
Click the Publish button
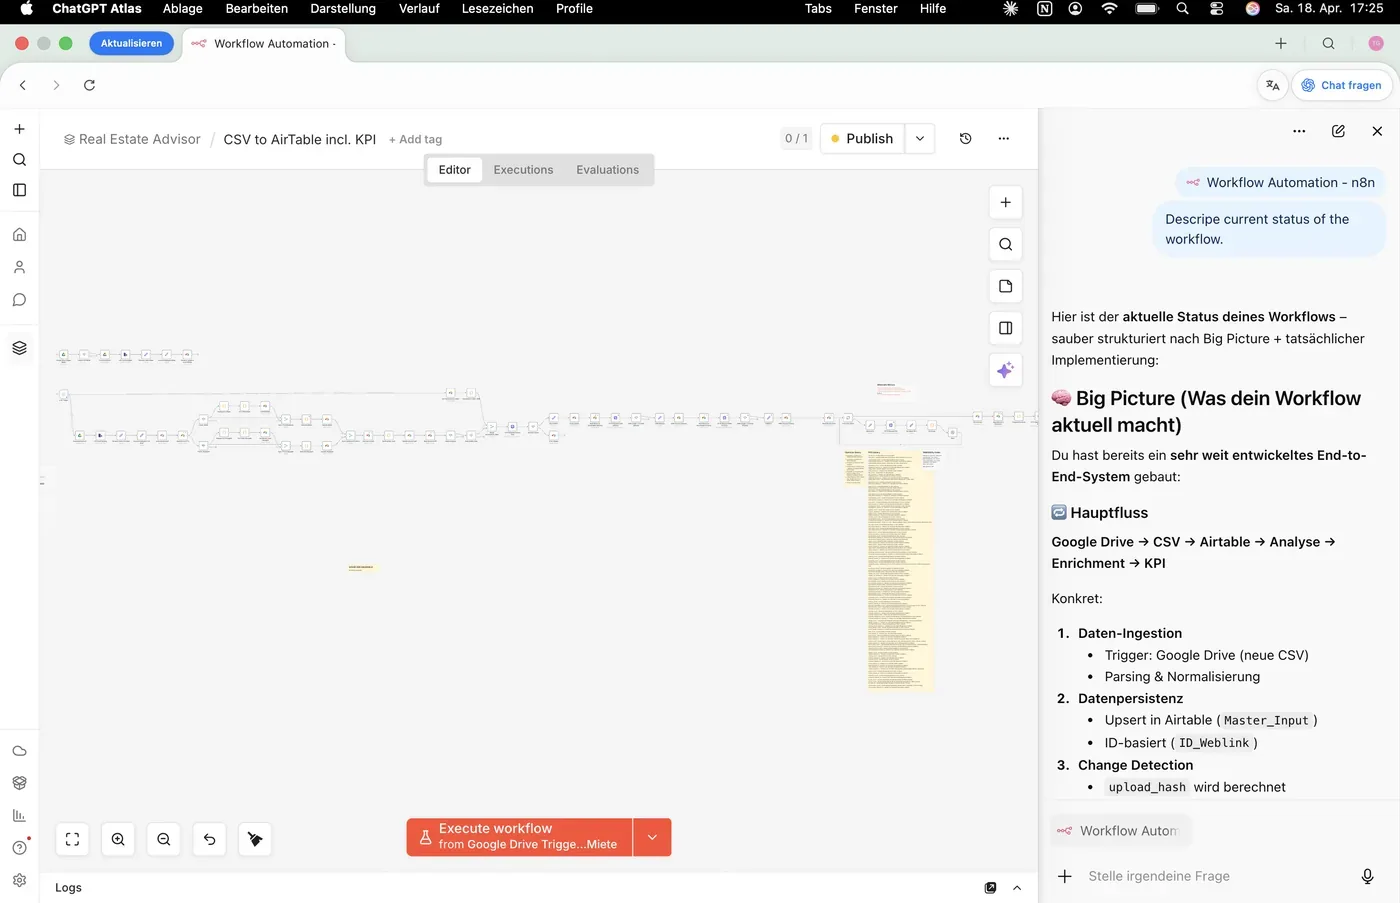tap(862, 139)
